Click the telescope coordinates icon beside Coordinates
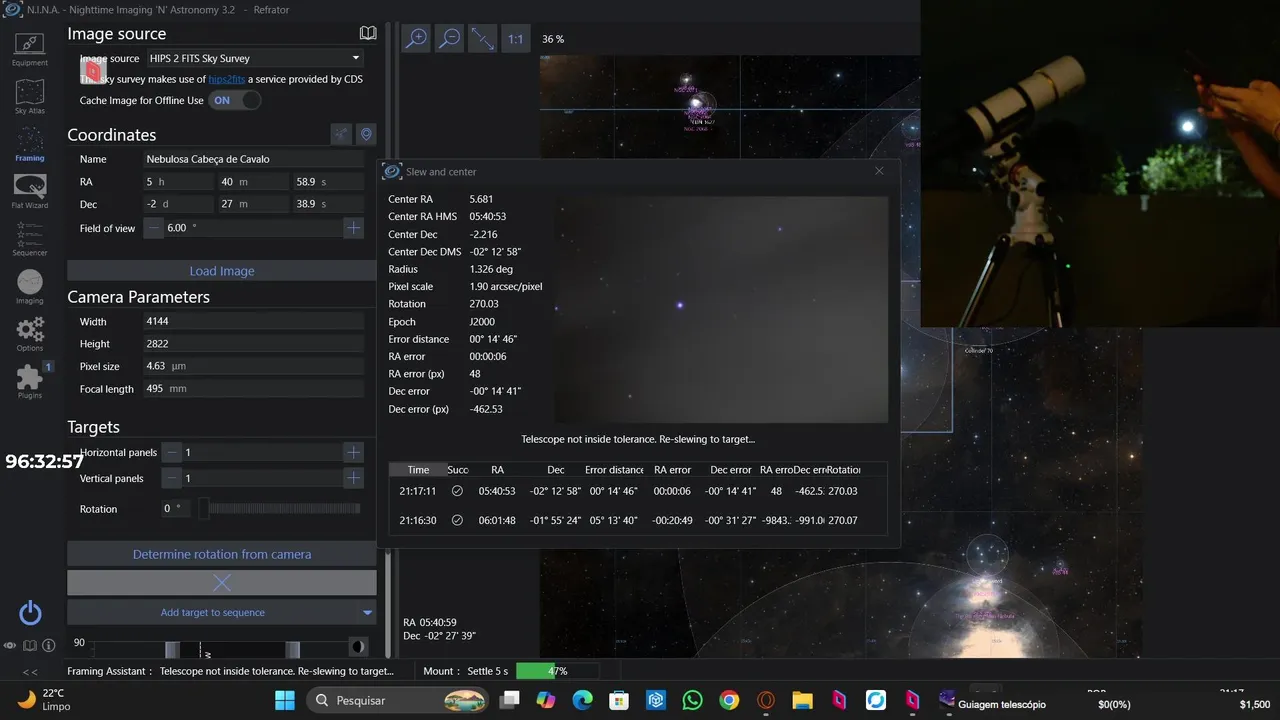1280x720 pixels. point(342,135)
